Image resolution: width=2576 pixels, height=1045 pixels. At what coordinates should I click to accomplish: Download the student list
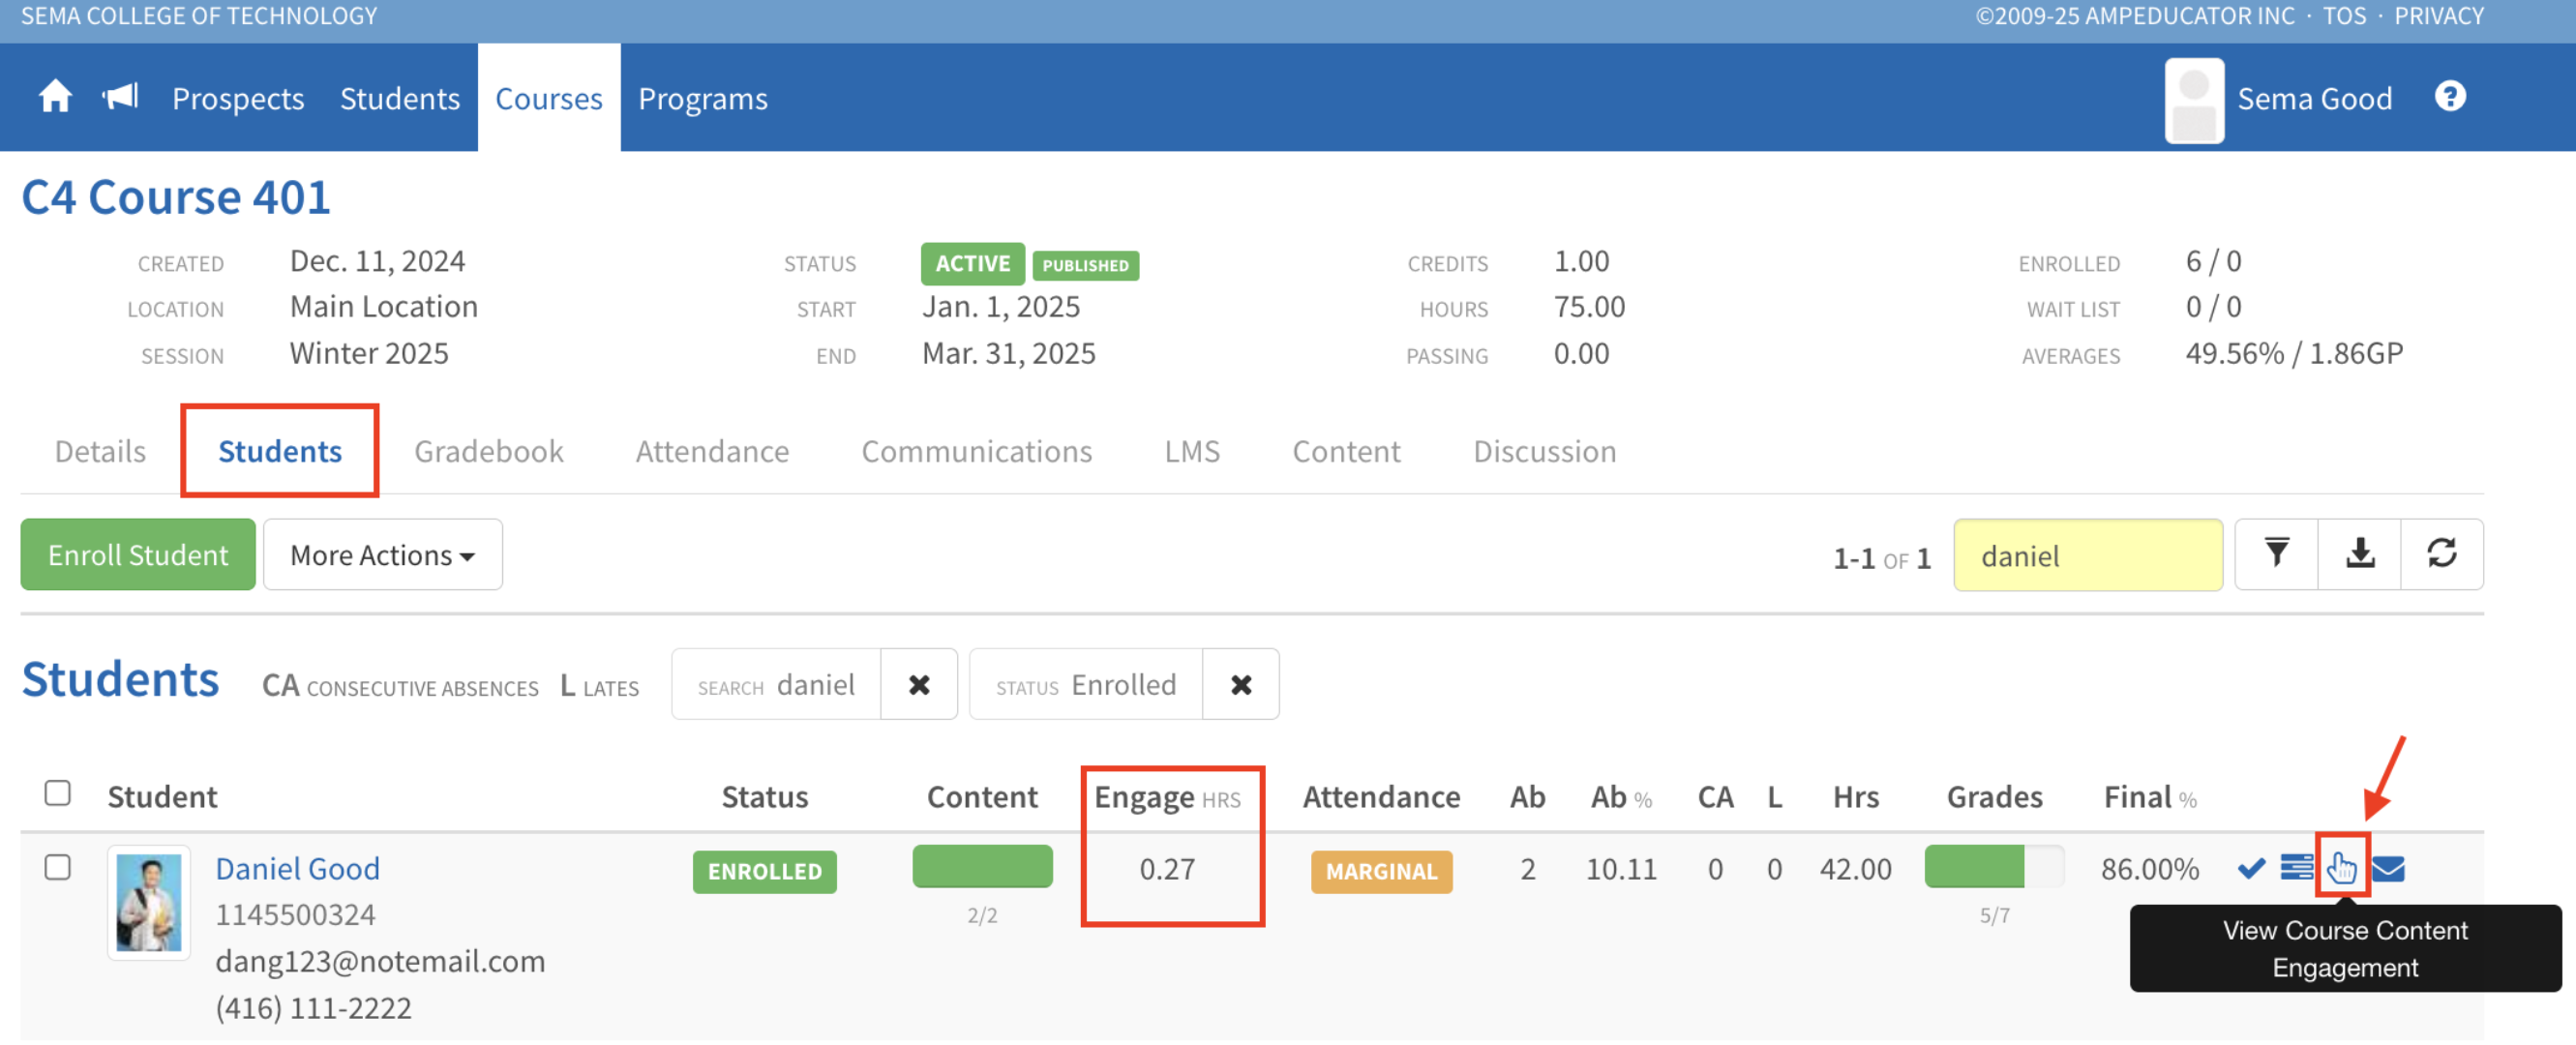tap(2359, 554)
